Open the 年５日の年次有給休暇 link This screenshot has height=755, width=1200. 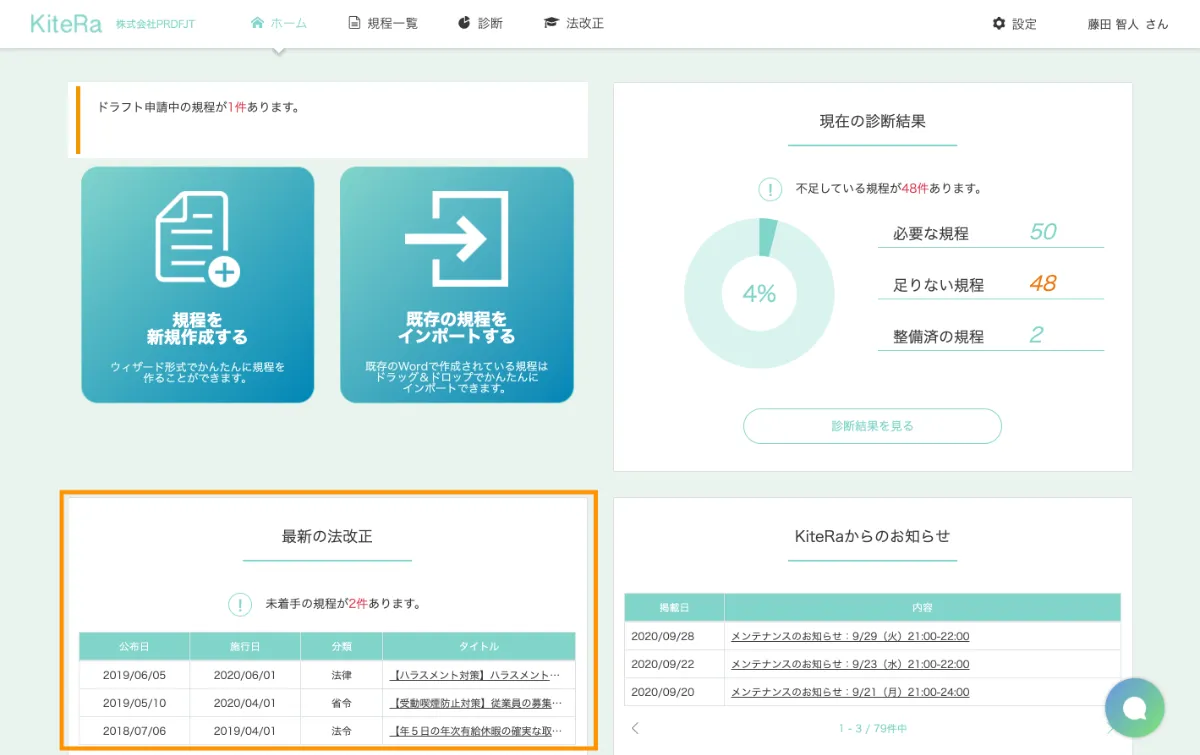(478, 730)
